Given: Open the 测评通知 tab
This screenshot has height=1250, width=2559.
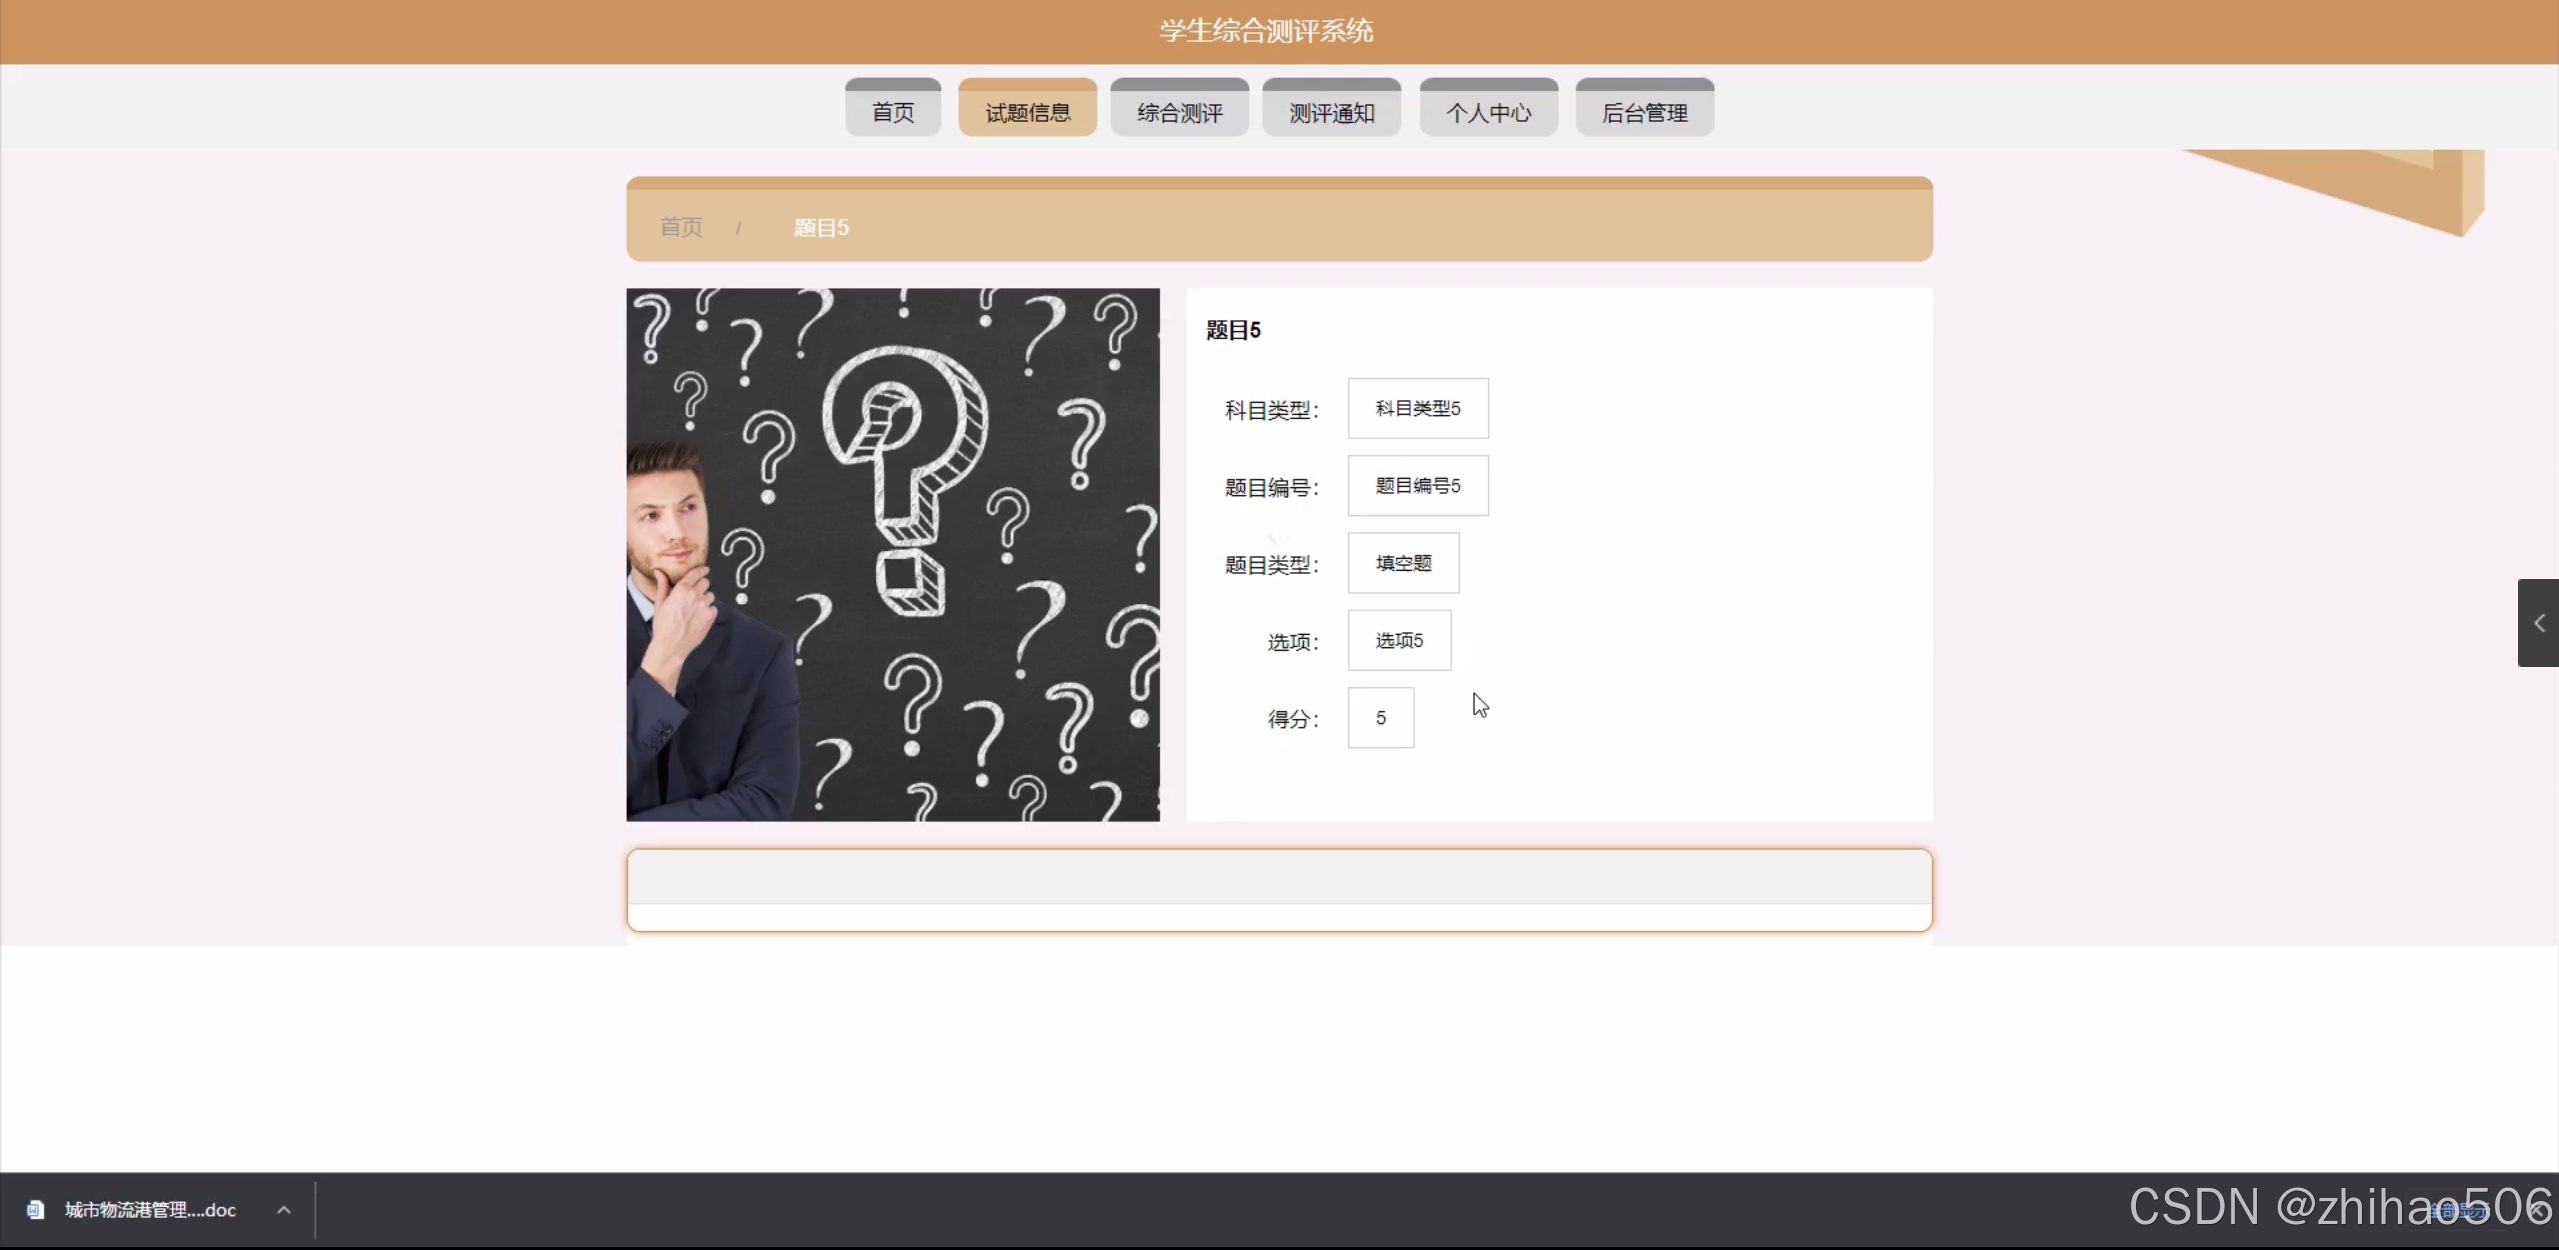Looking at the screenshot, I should pyautogui.click(x=1331, y=112).
